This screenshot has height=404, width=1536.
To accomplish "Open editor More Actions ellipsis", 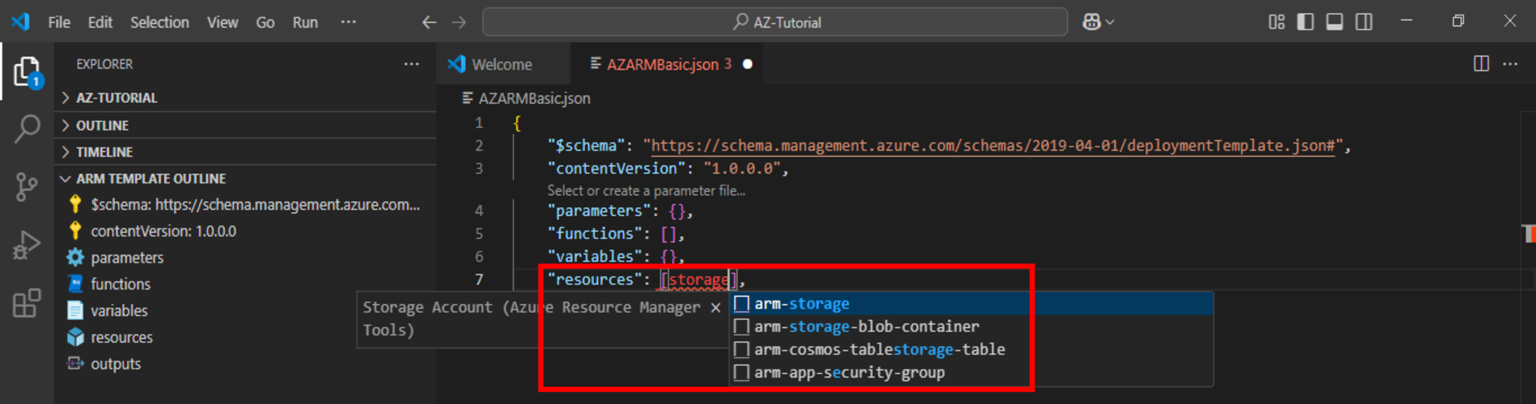I will point(1510,64).
